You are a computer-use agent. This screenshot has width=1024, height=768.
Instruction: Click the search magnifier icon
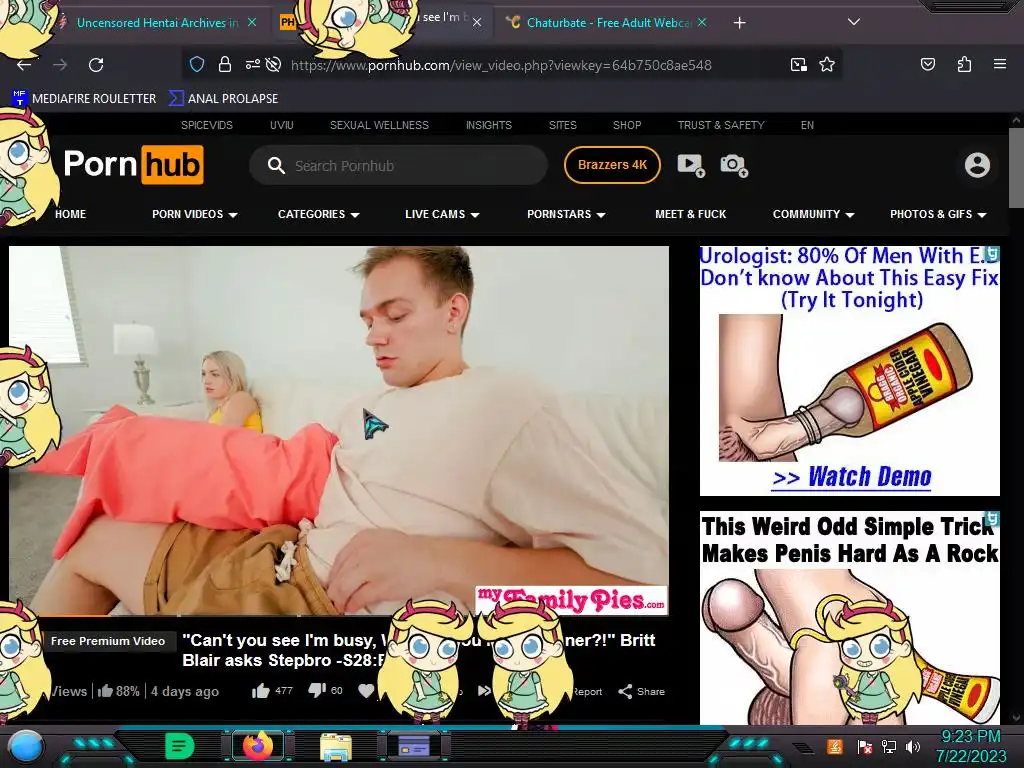(x=276, y=166)
